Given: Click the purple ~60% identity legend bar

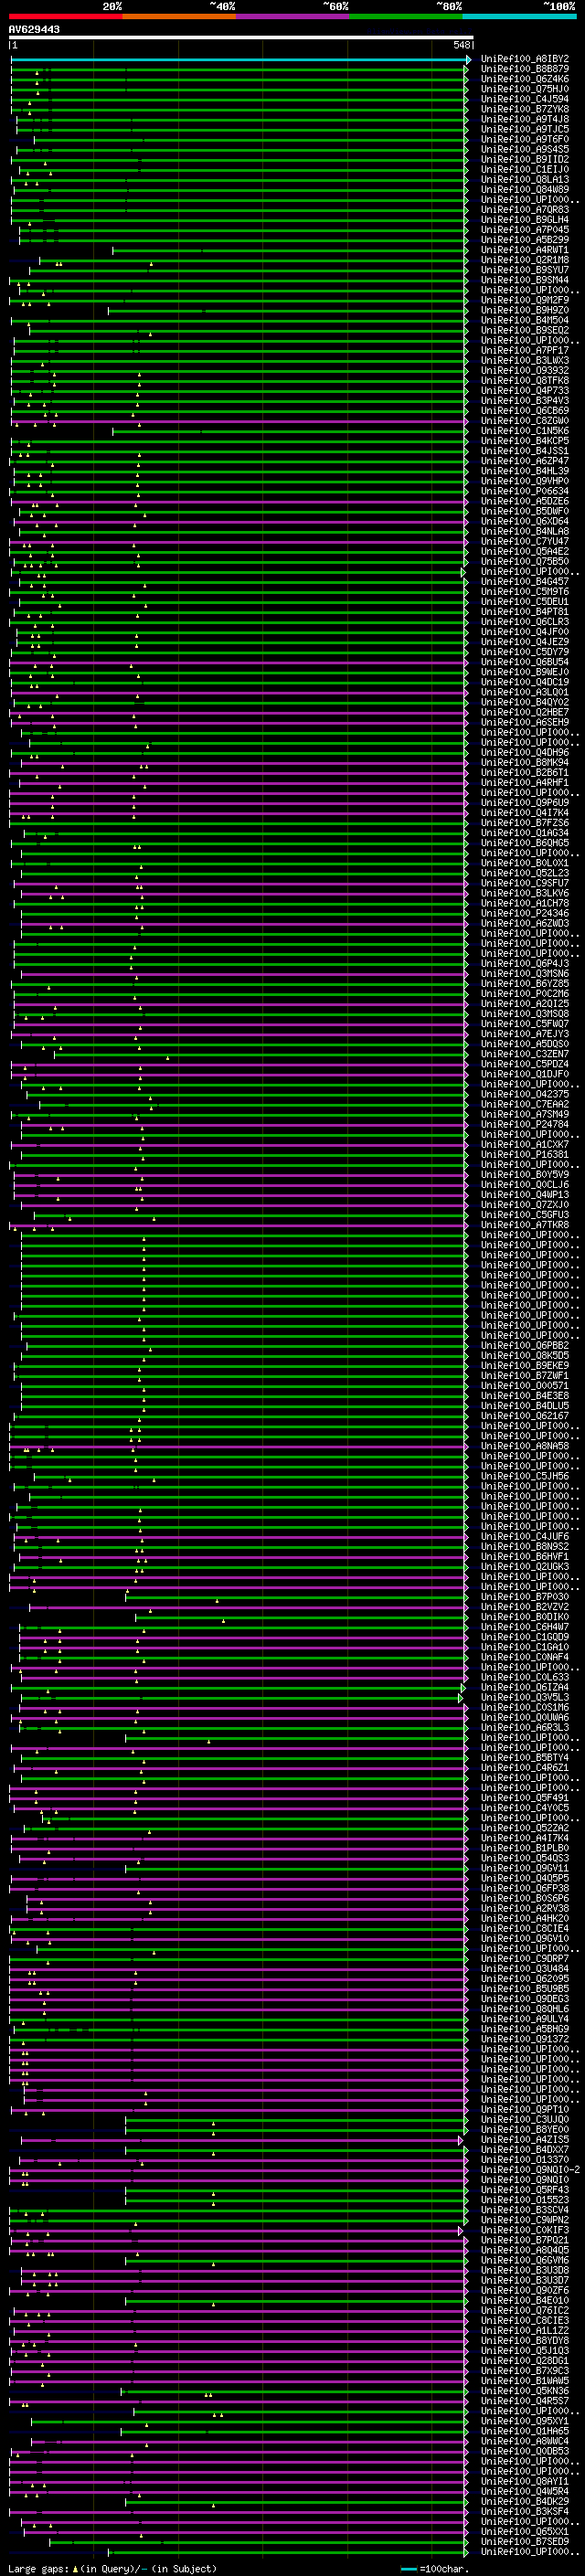Looking at the screenshot, I should coord(293,17).
